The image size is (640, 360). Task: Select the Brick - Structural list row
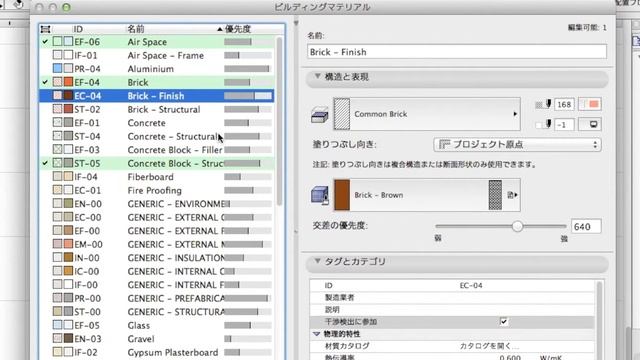coord(157,109)
